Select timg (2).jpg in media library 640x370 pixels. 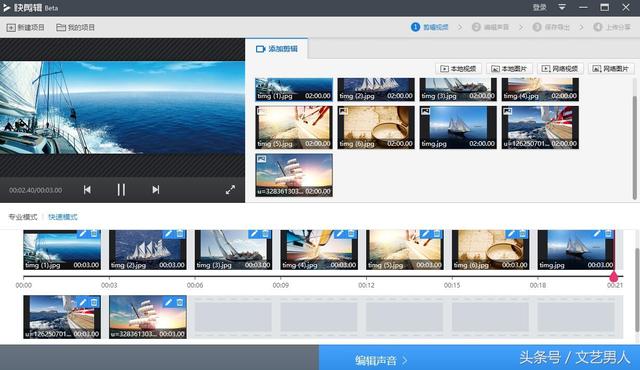376,89
